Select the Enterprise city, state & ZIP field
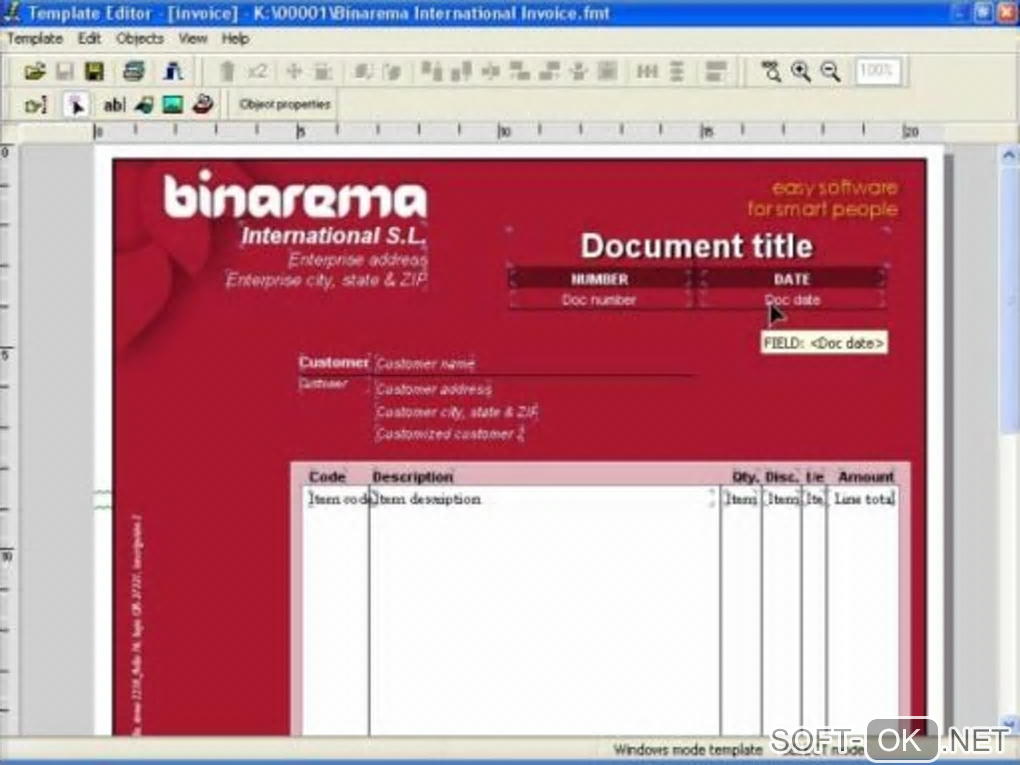 coord(326,280)
